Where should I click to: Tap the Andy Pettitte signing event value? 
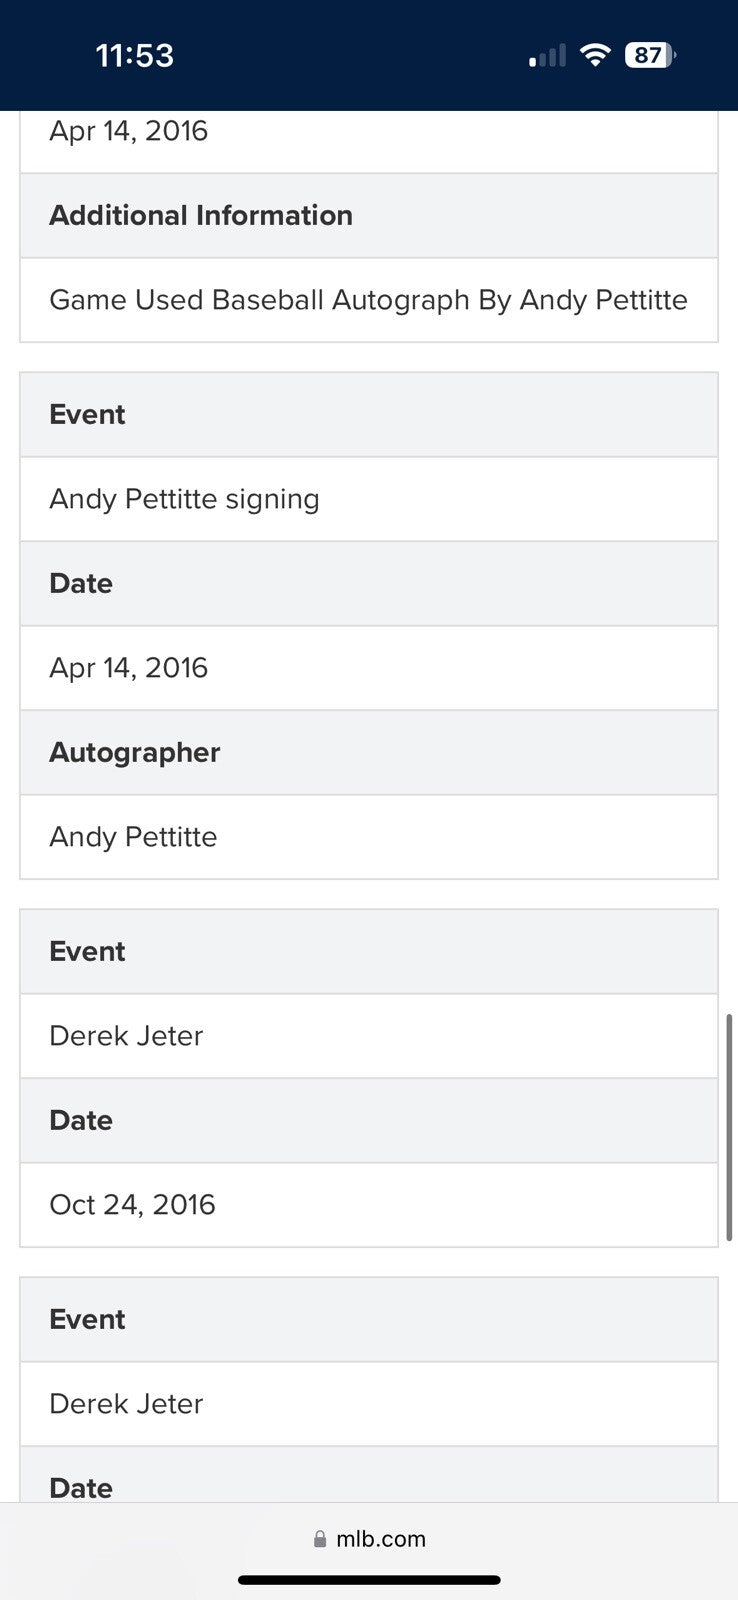tap(184, 499)
